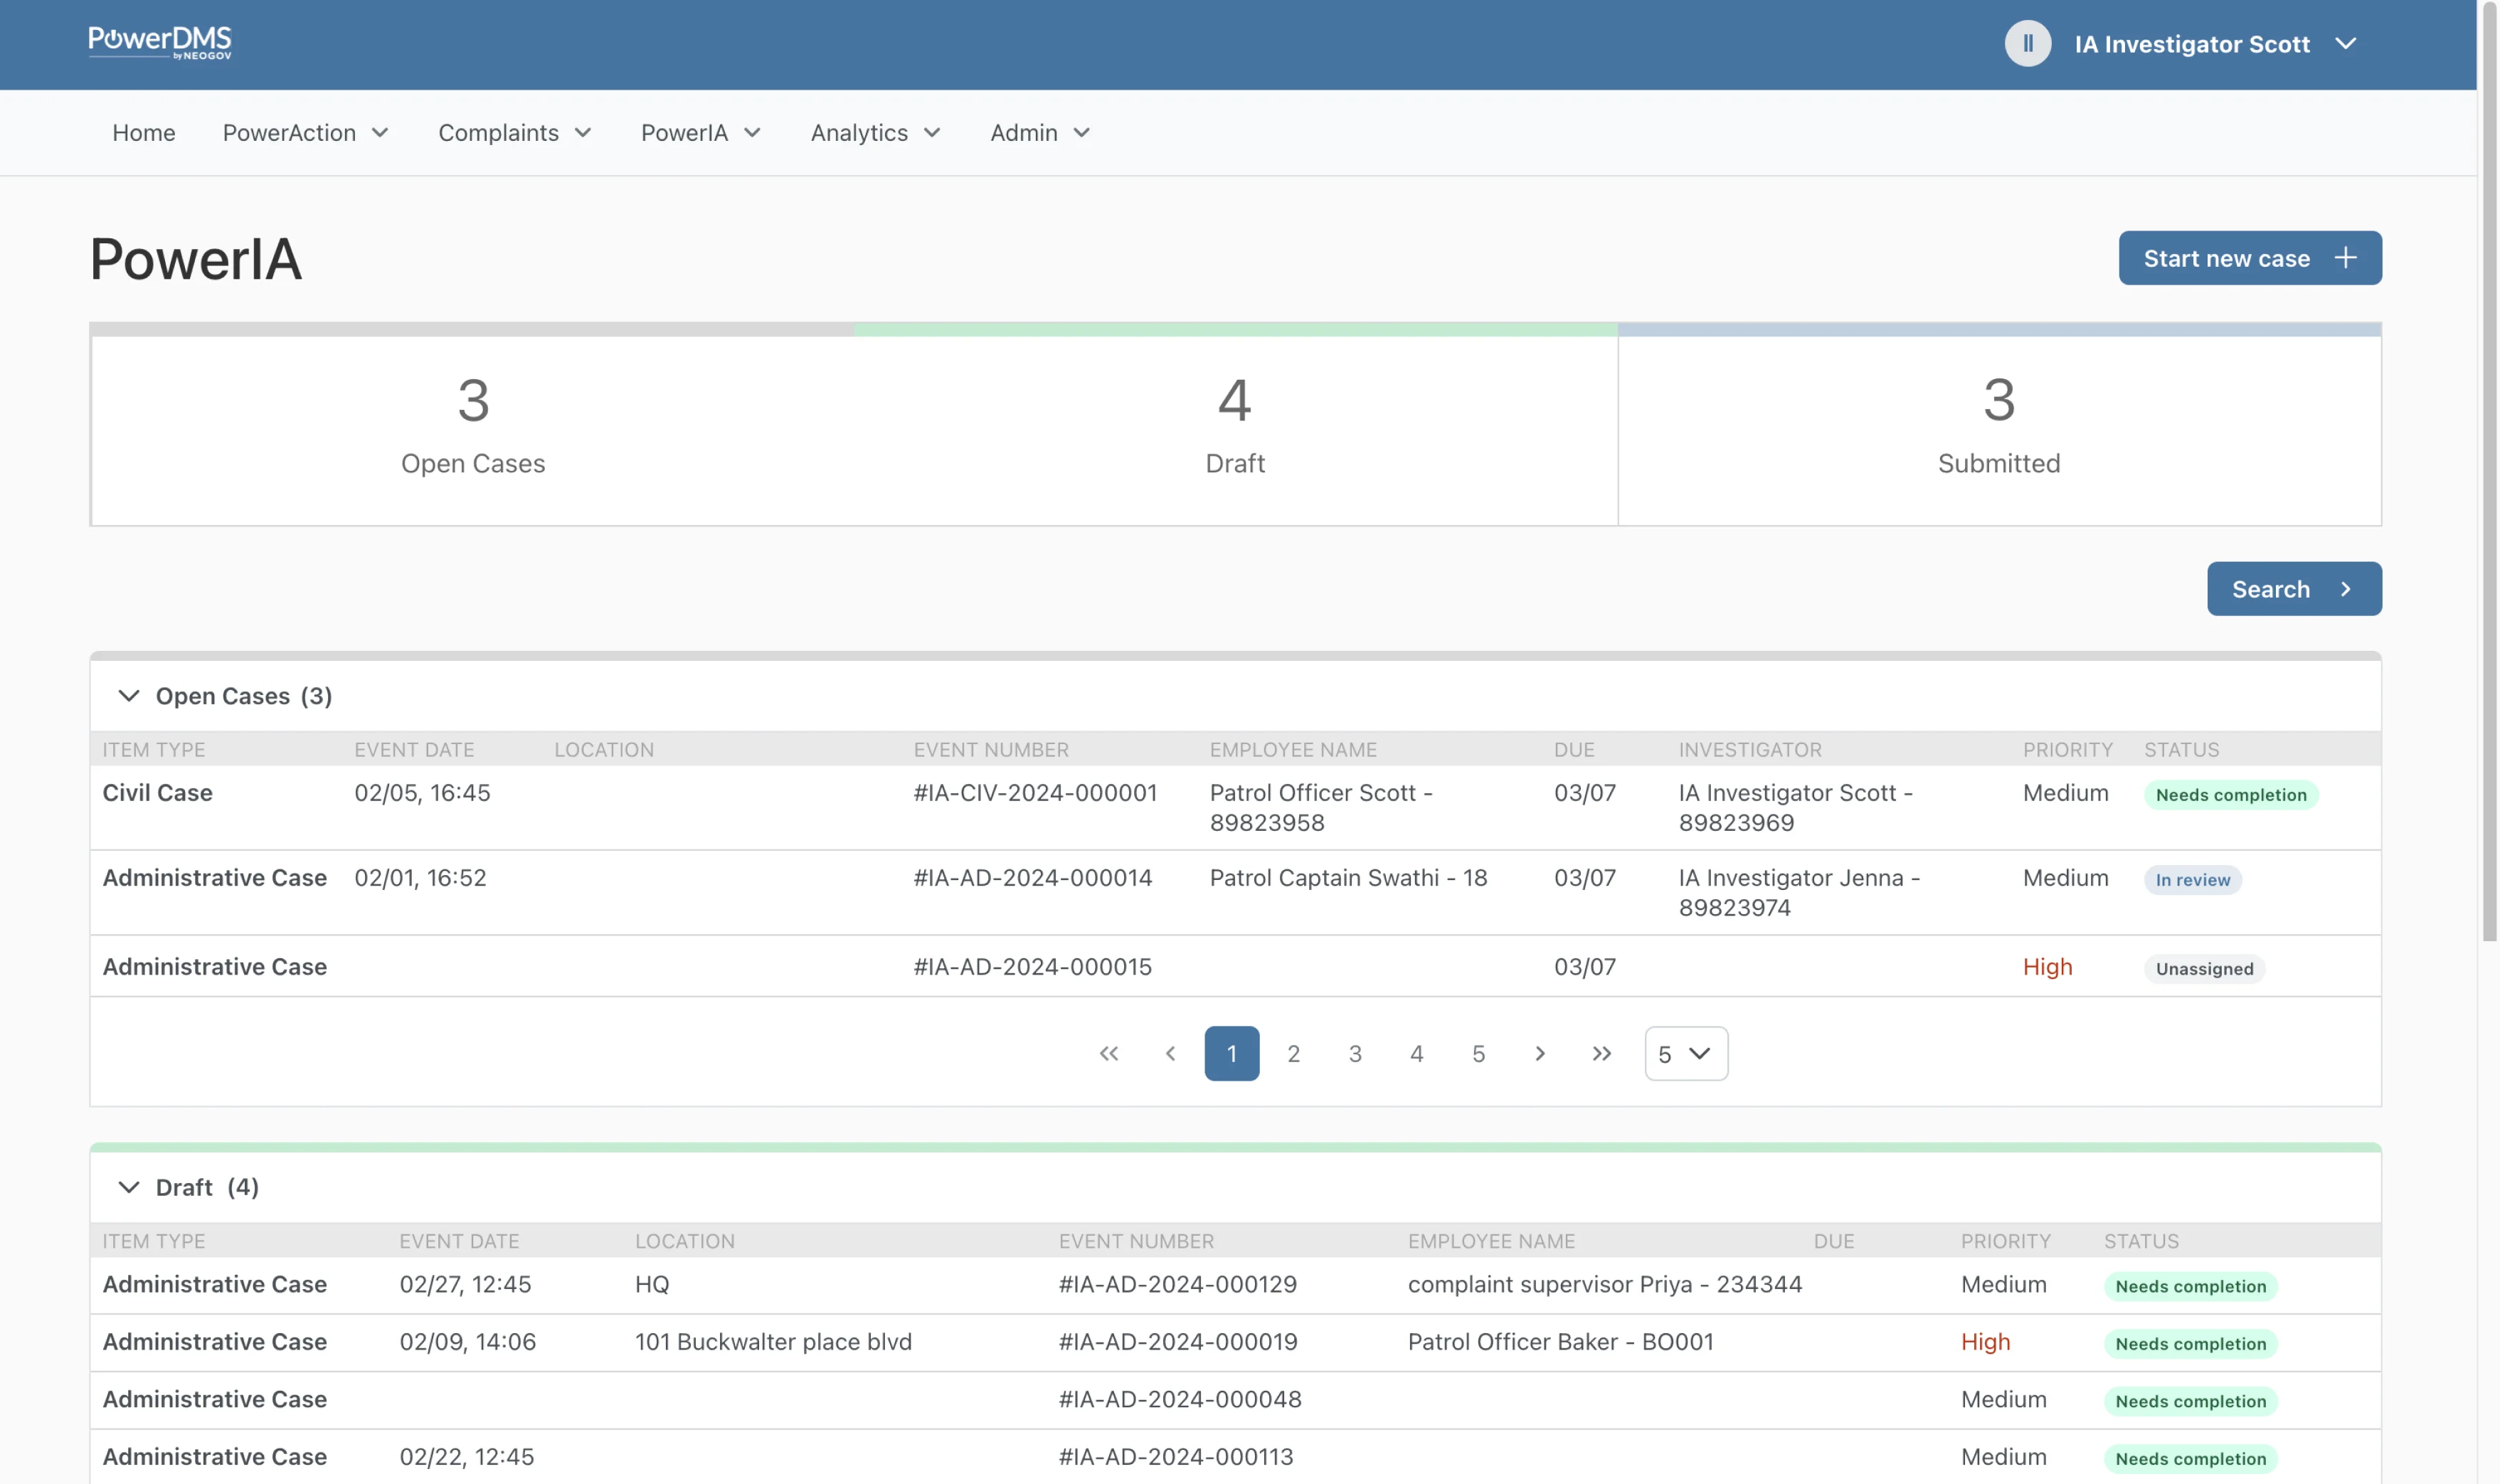
Task: Select page 3 in pagination
Action: pyautogui.click(x=1355, y=1053)
